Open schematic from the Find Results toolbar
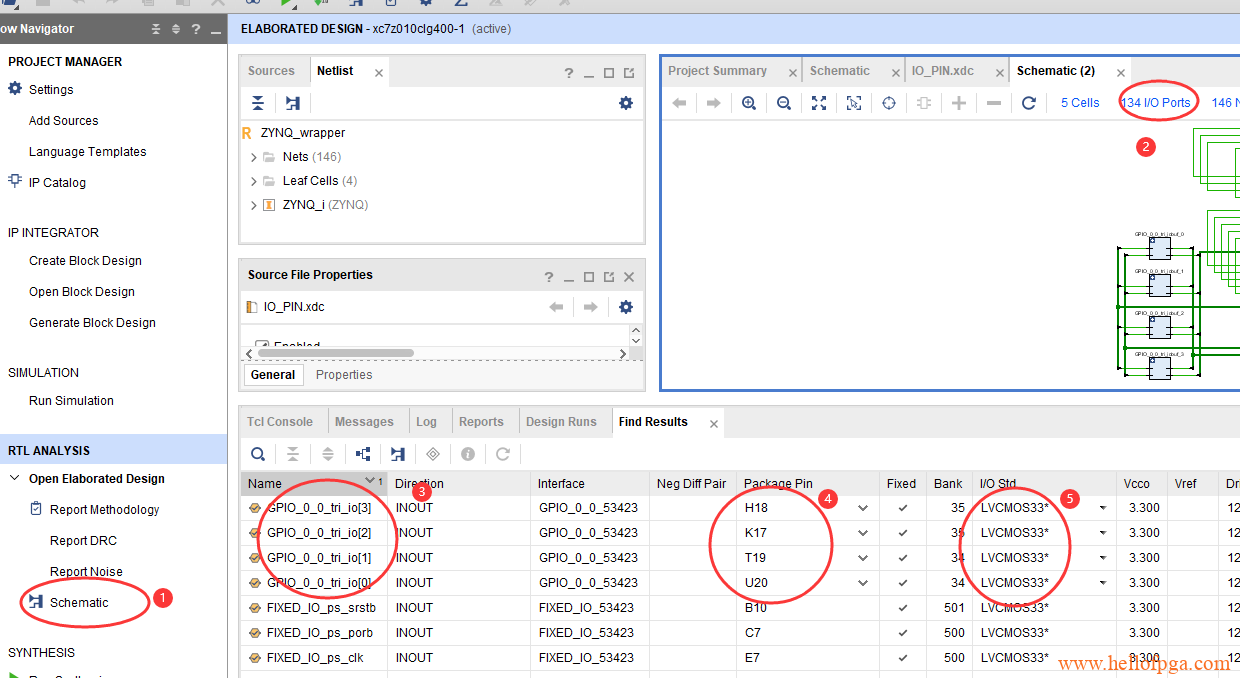Viewport: 1240px width, 678px height. pos(398,454)
